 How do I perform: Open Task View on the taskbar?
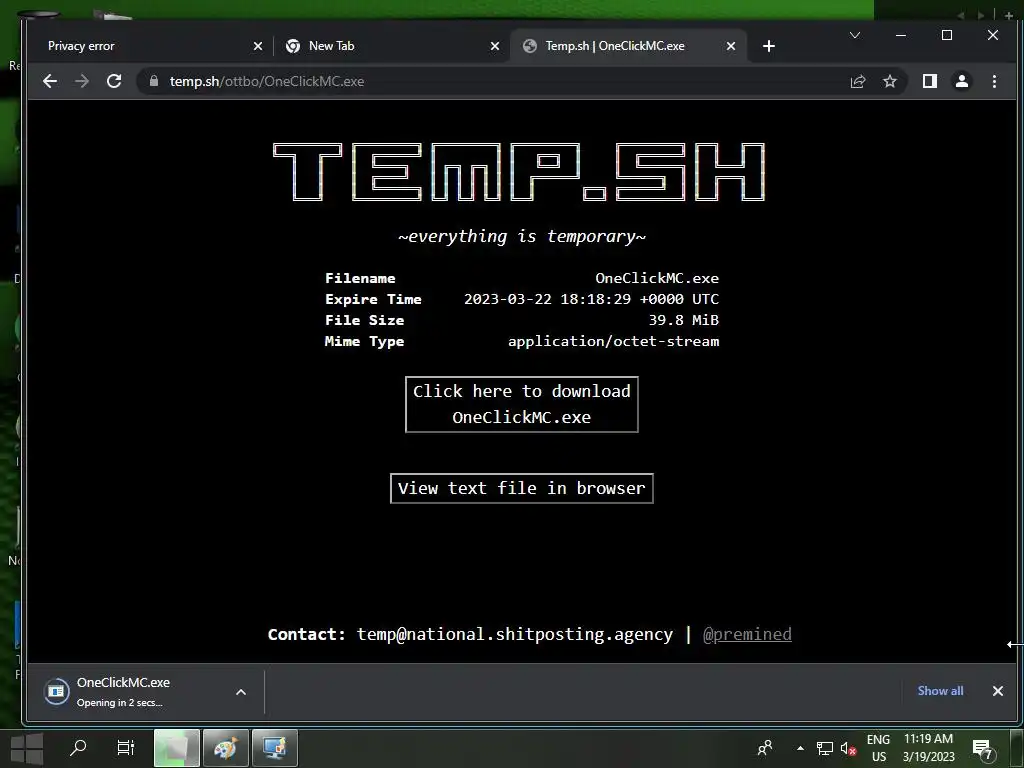[125, 748]
